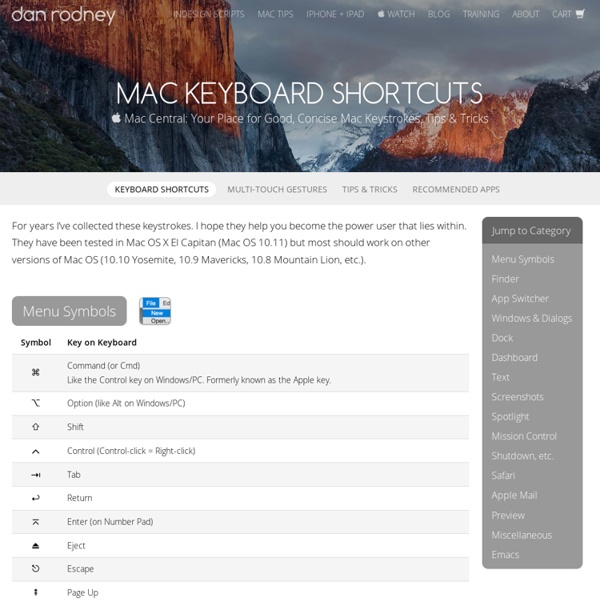The image size is (600, 600).
Task: Jump to Safari category
Action: click(x=503, y=476)
